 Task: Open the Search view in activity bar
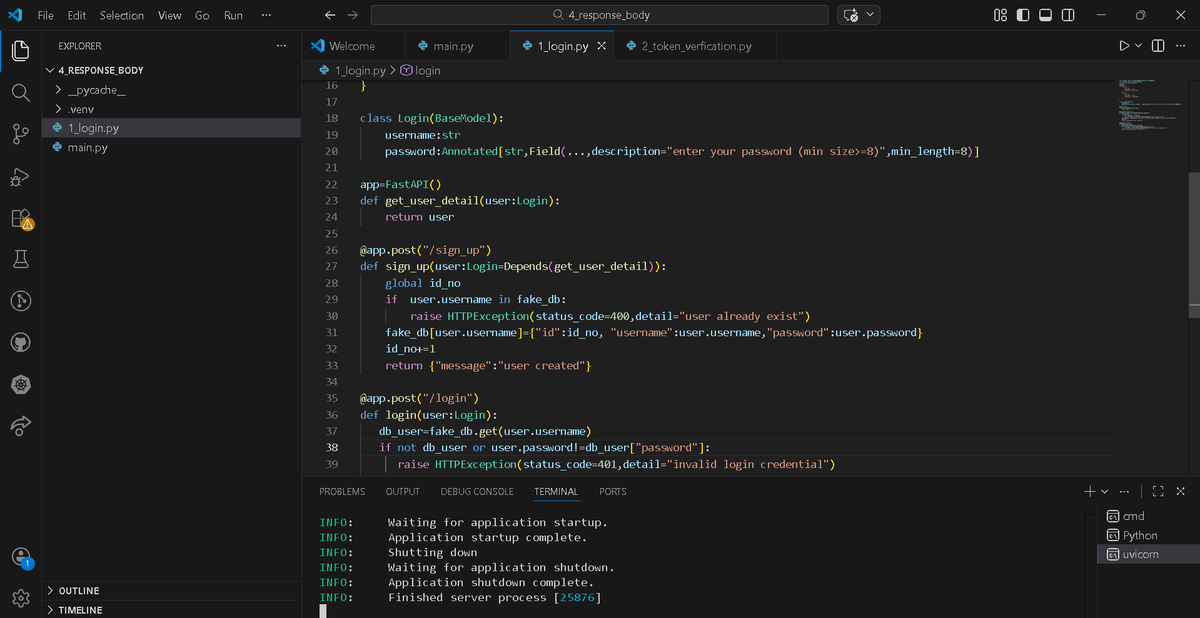tap(21, 92)
